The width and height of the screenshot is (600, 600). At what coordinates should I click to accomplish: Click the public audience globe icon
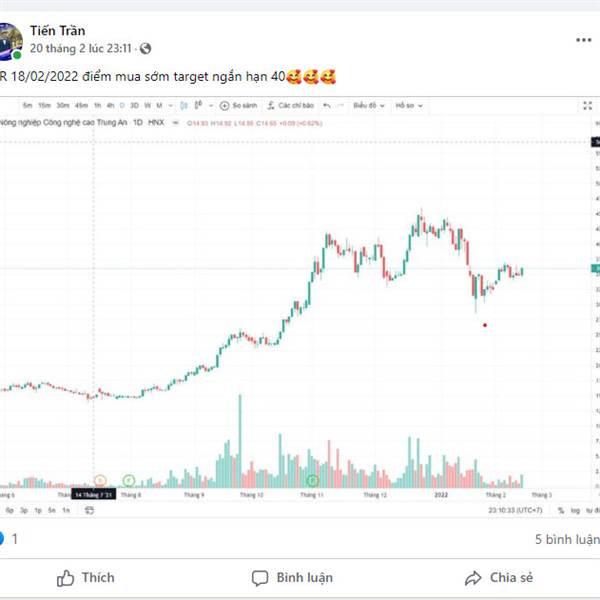[x=146, y=48]
